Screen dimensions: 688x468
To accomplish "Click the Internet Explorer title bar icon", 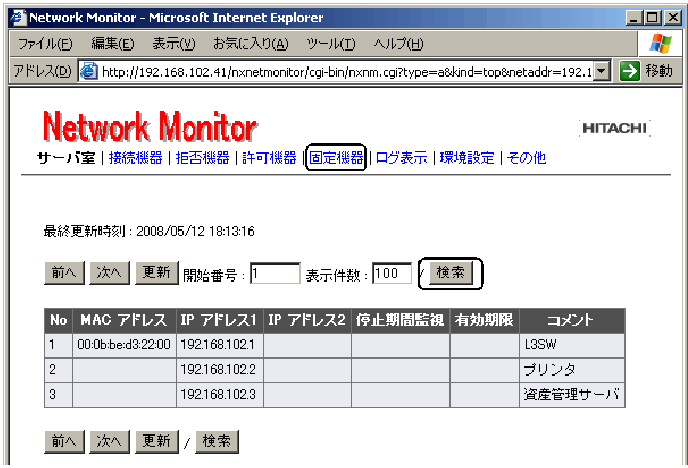I will click(x=18, y=18).
